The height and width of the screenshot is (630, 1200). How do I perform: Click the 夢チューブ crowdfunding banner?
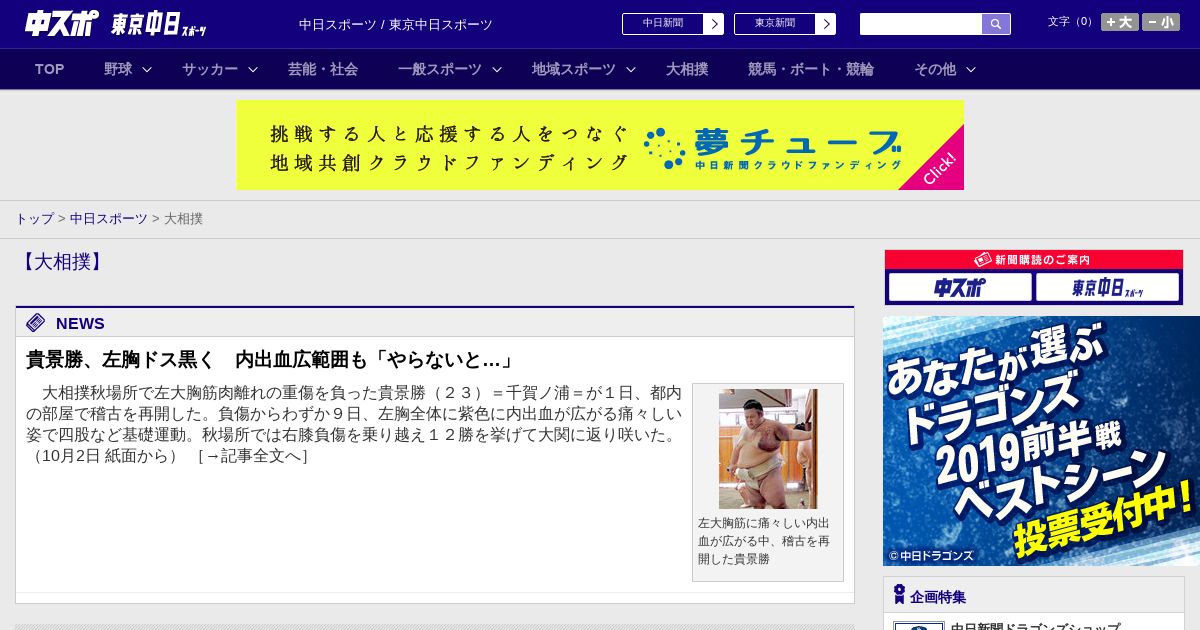pos(600,145)
